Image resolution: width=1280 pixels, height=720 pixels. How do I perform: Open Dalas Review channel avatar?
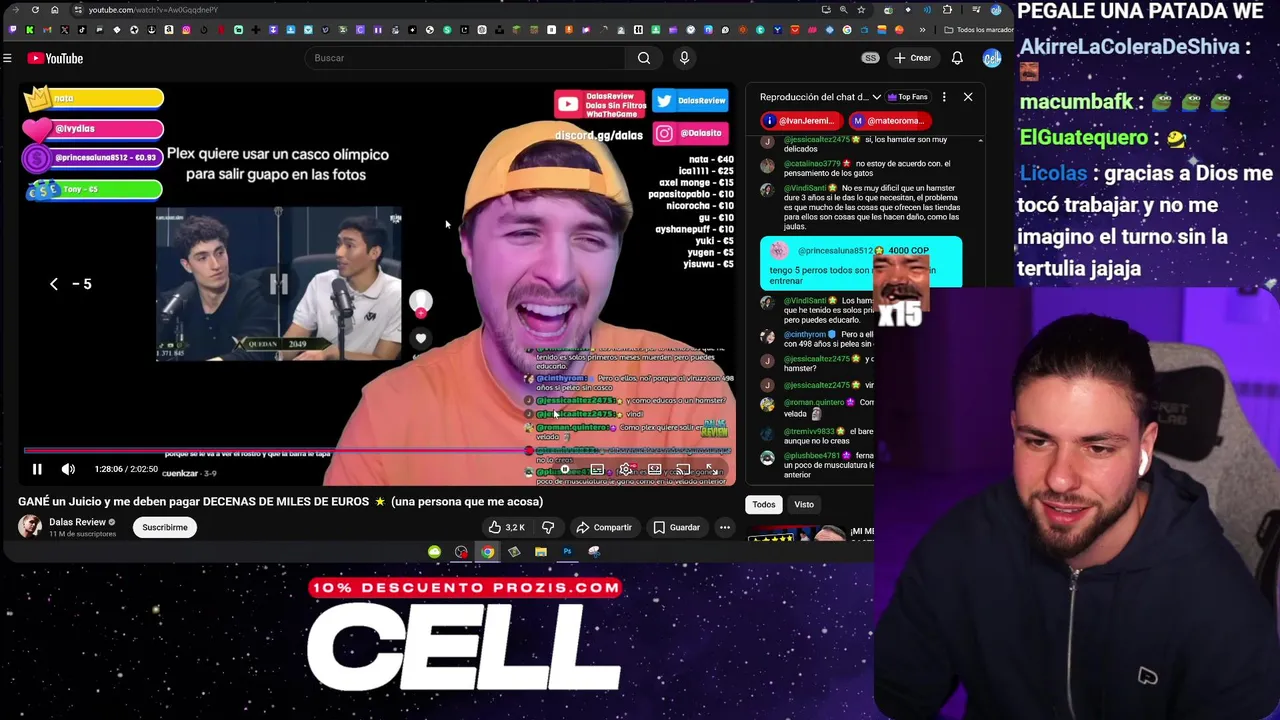point(30,527)
